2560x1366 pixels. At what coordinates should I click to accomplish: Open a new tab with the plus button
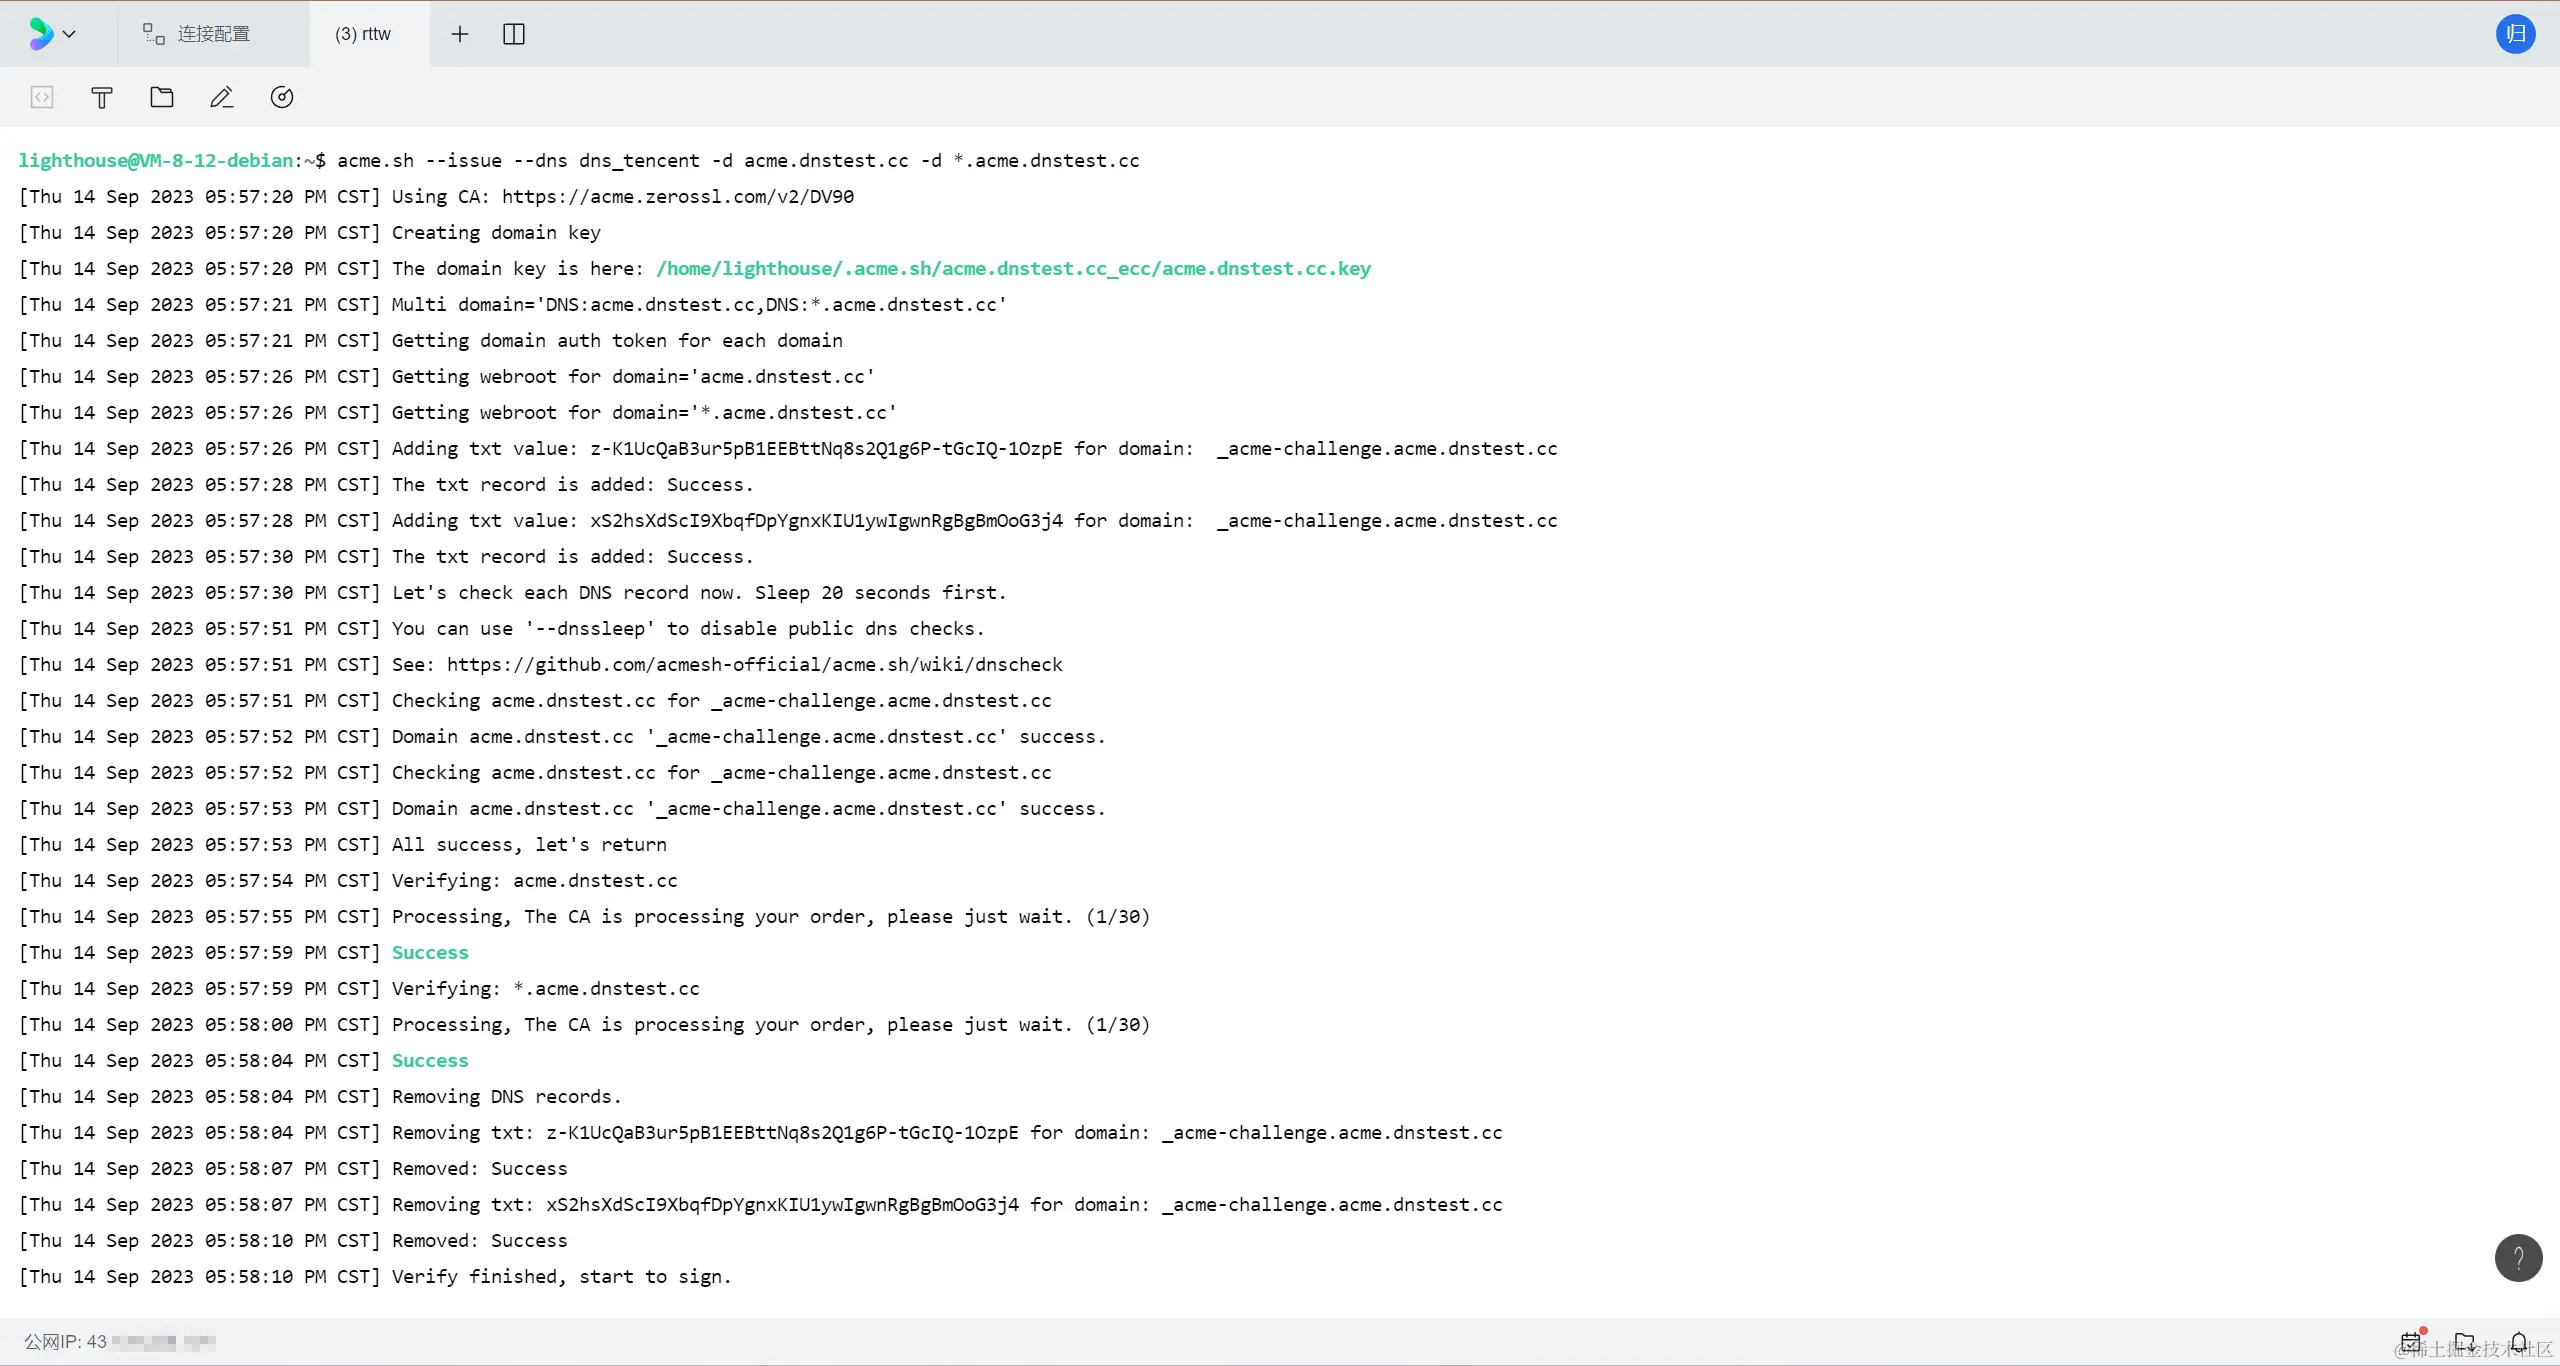coord(460,34)
